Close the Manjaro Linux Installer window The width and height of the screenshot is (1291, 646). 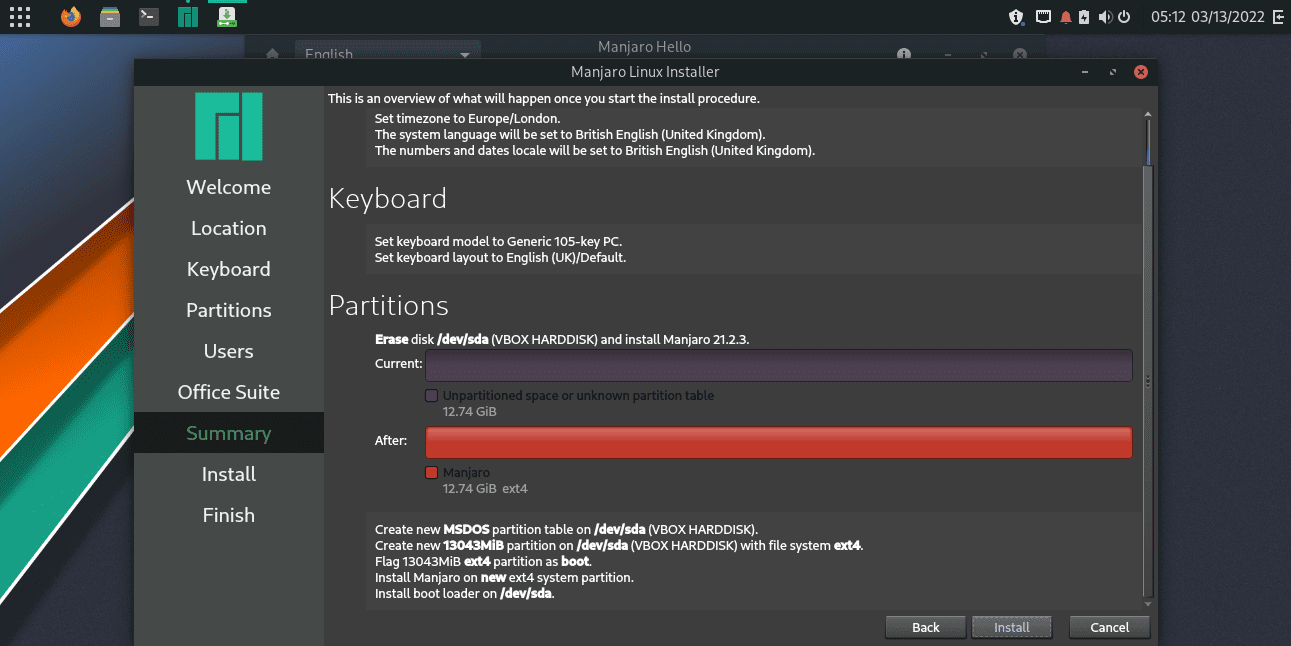pos(1141,72)
